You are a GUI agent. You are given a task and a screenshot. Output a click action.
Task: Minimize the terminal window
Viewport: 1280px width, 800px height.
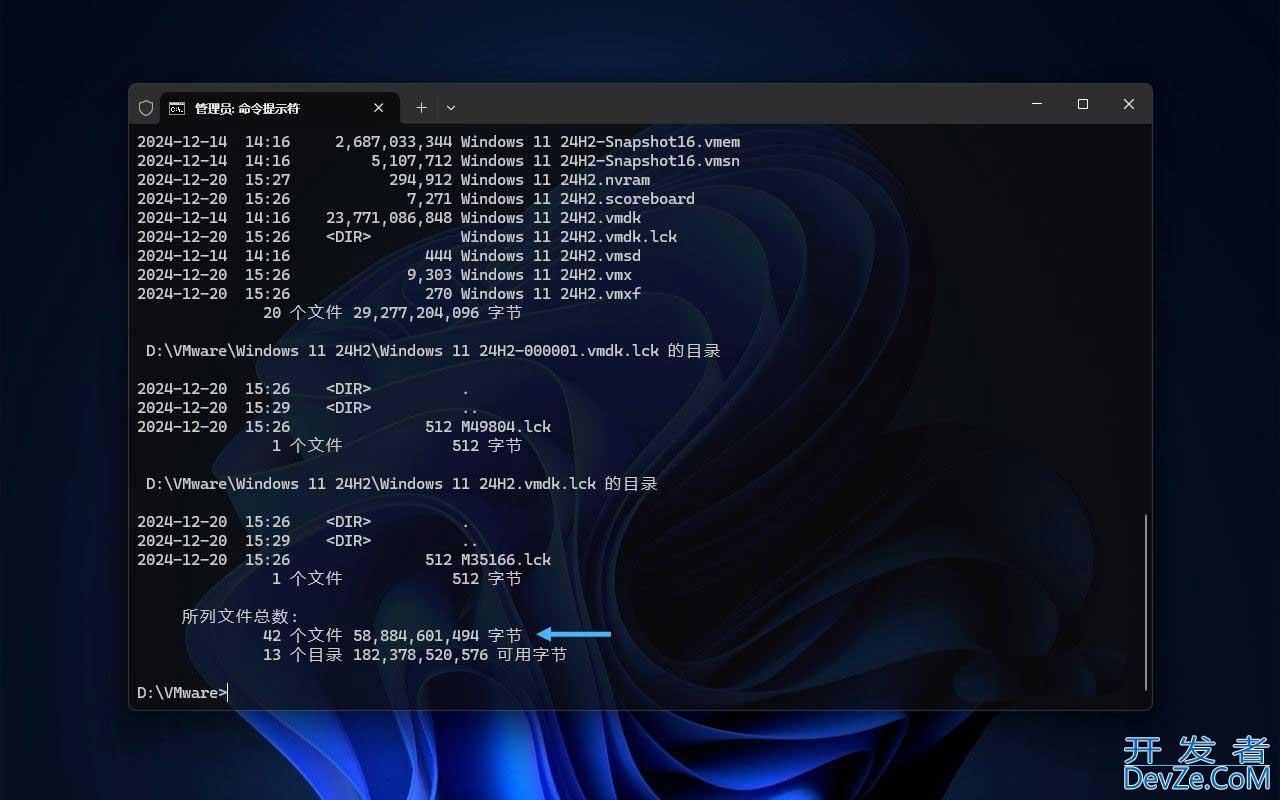[1037, 104]
